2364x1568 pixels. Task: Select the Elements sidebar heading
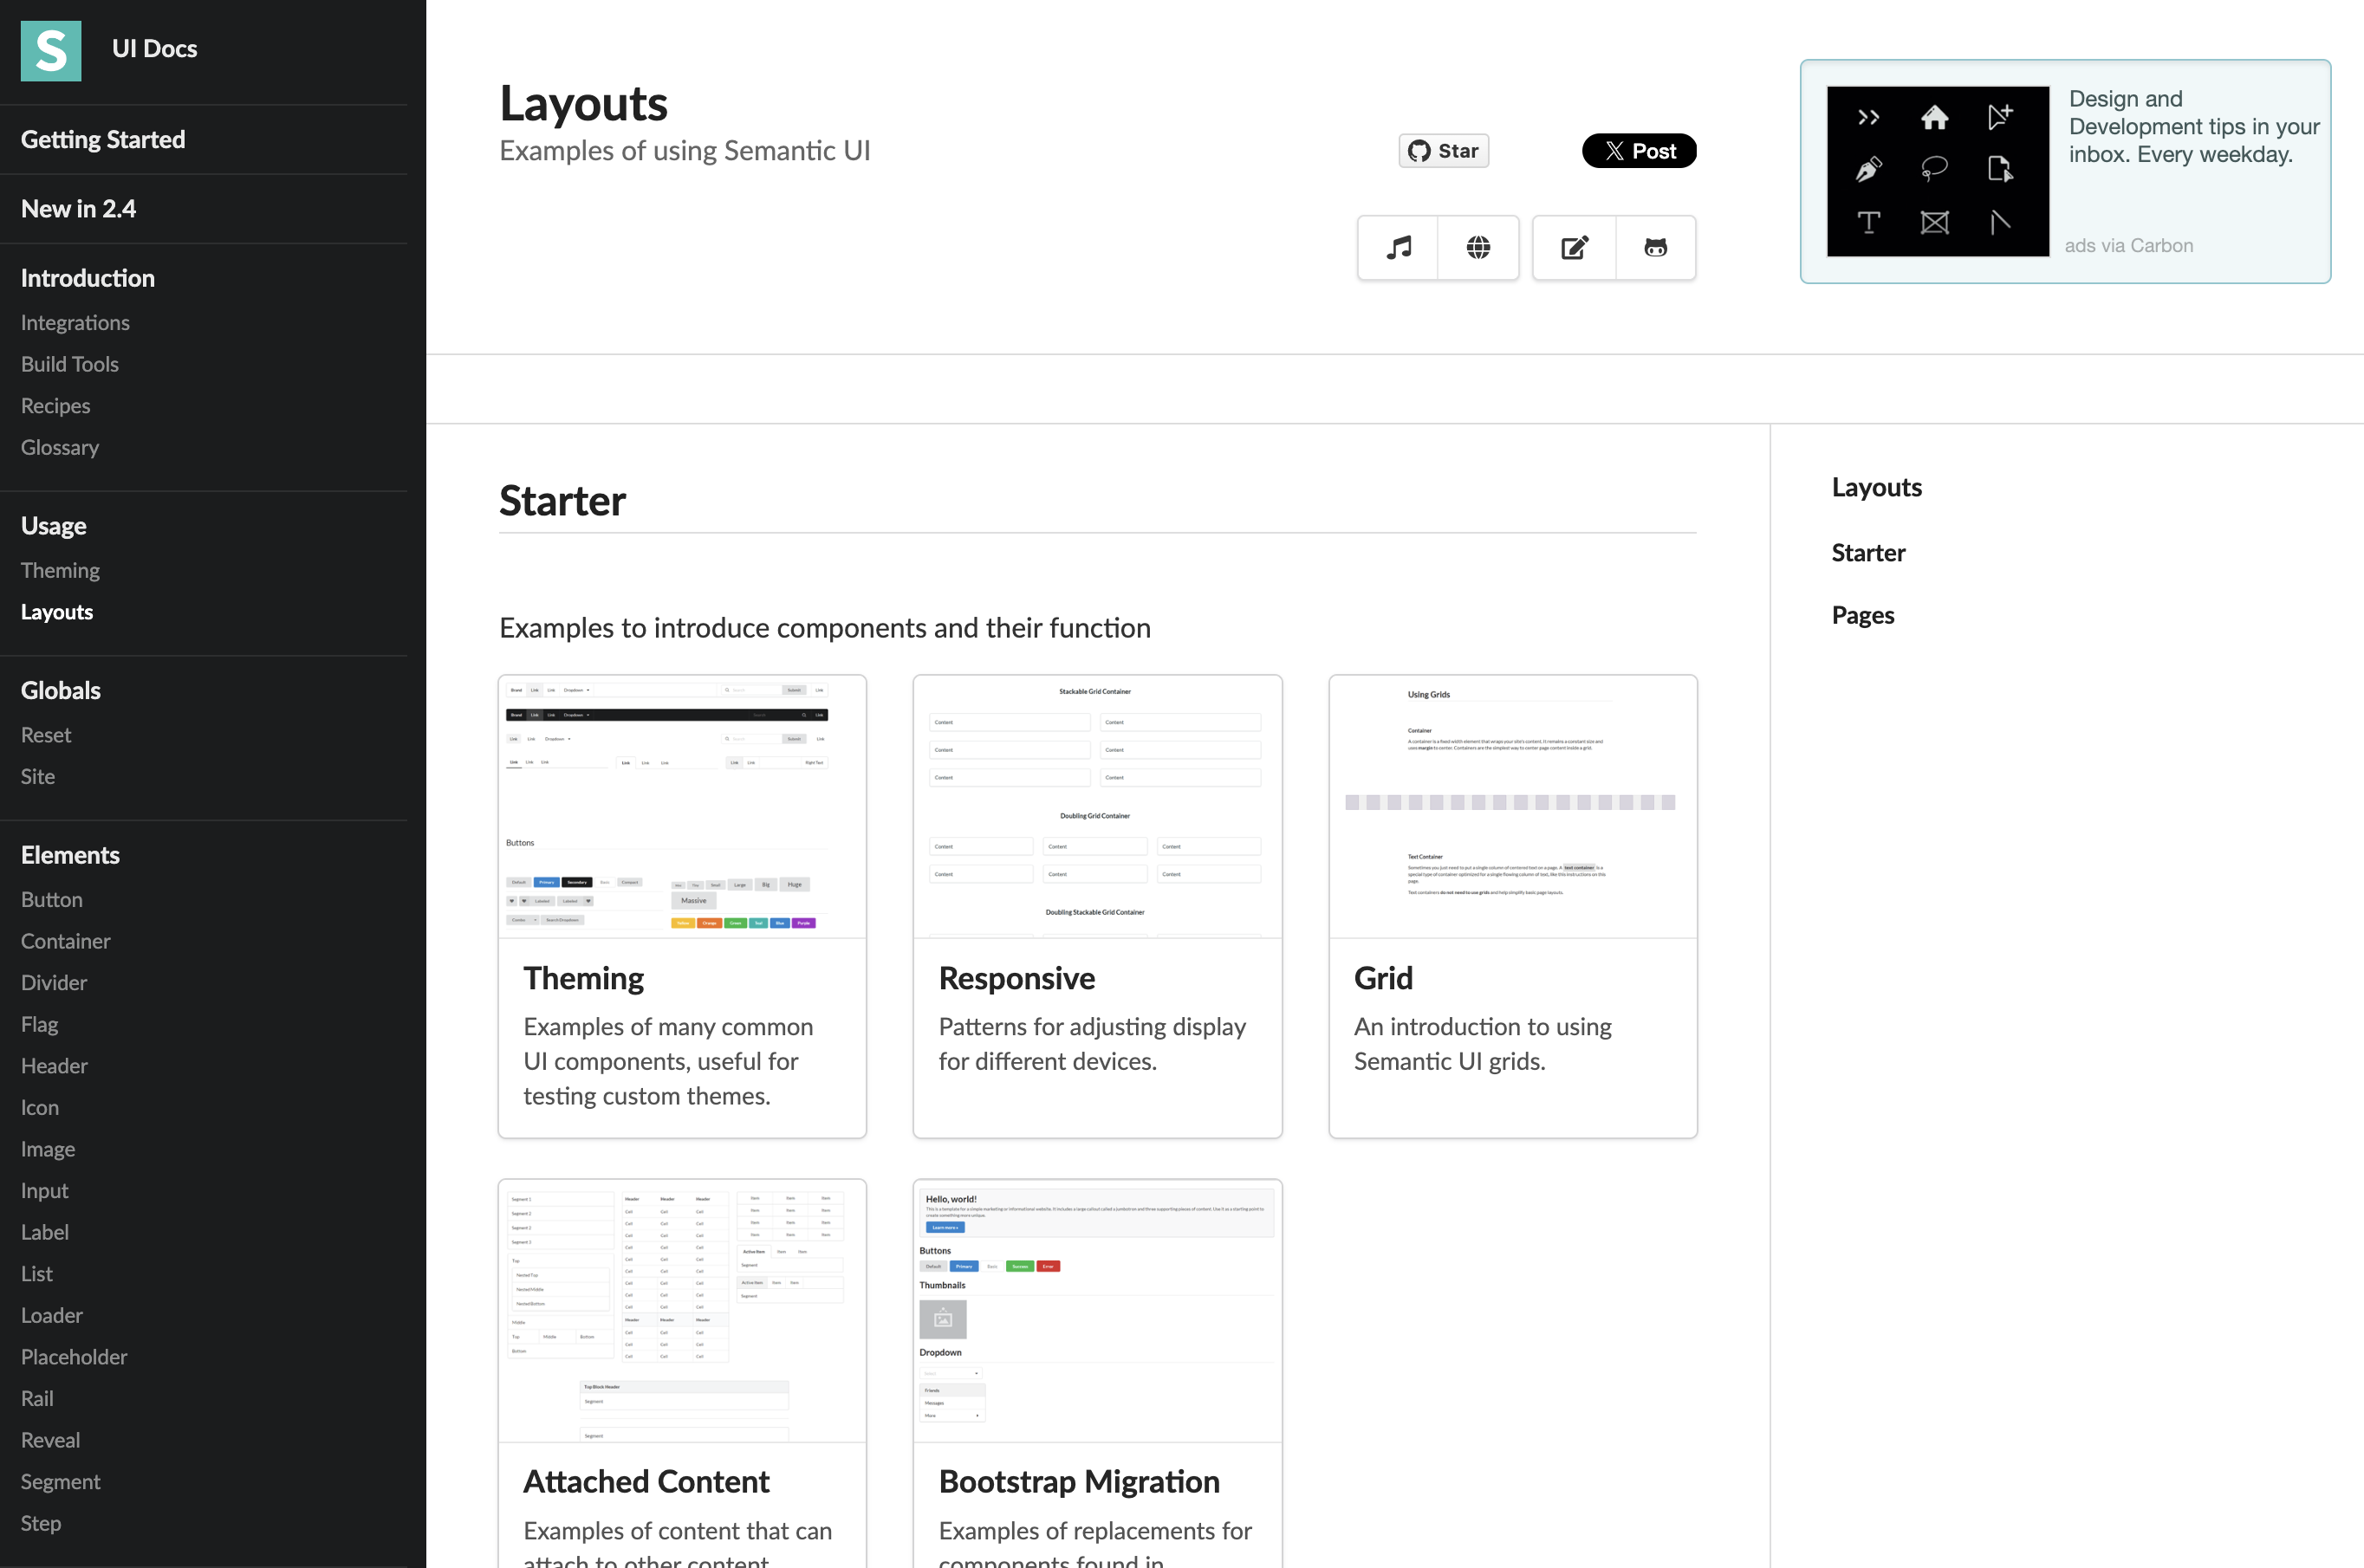pos(70,855)
